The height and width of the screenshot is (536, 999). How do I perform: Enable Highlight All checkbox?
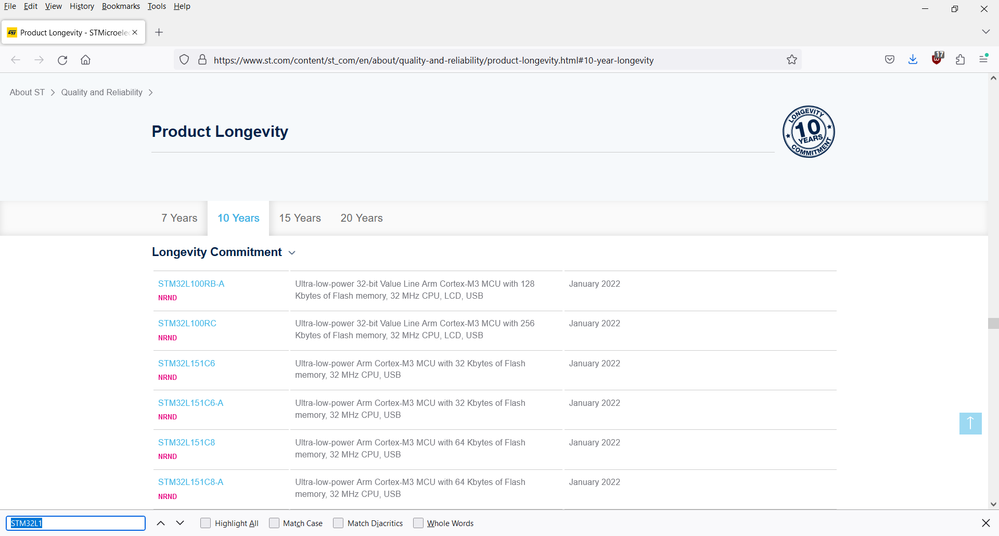click(205, 523)
